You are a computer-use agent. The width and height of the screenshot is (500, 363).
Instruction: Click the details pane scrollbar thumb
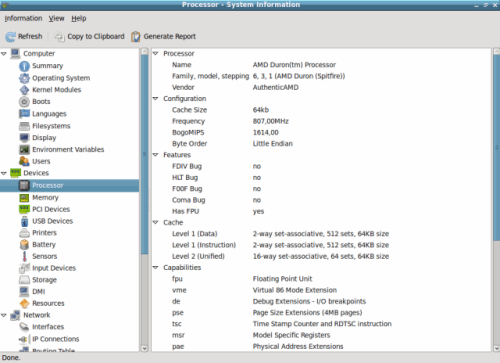496,147
